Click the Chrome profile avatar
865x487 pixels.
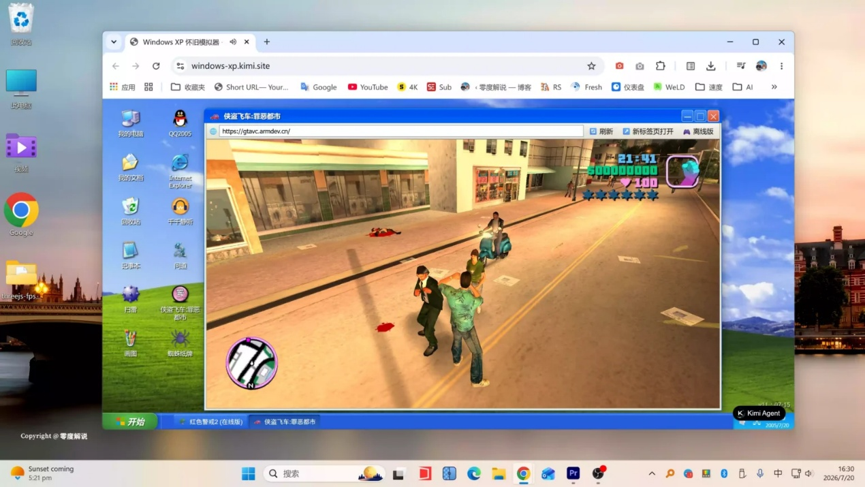click(x=761, y=66)
